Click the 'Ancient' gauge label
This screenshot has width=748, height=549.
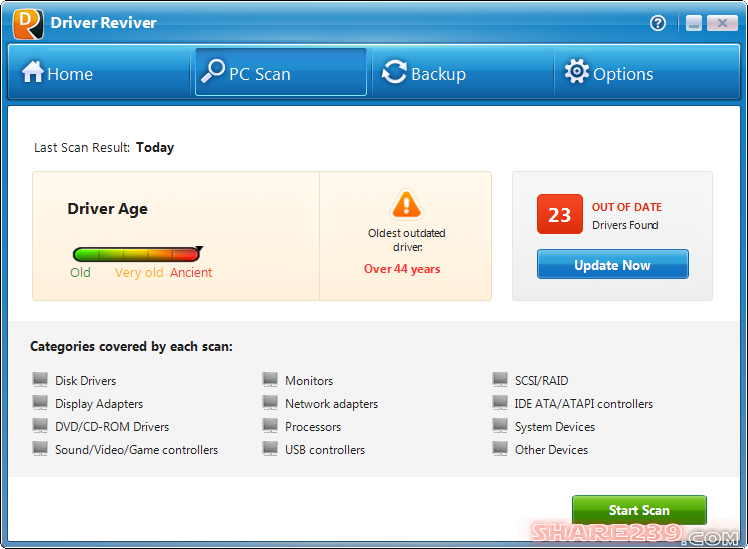click(x=191, y=272)
